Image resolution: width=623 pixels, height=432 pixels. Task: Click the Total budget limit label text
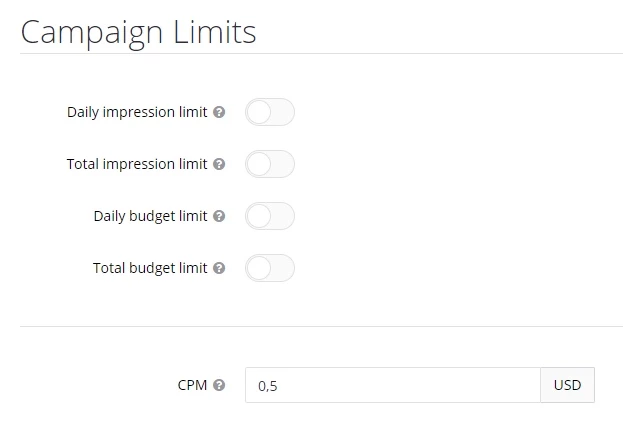coord(150,269)
